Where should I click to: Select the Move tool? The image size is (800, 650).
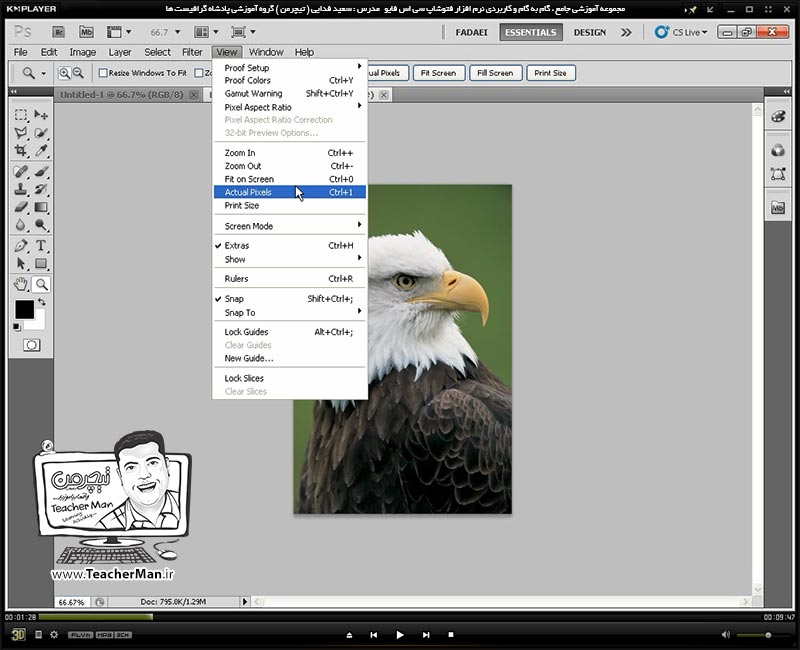(x=41, y=115)
